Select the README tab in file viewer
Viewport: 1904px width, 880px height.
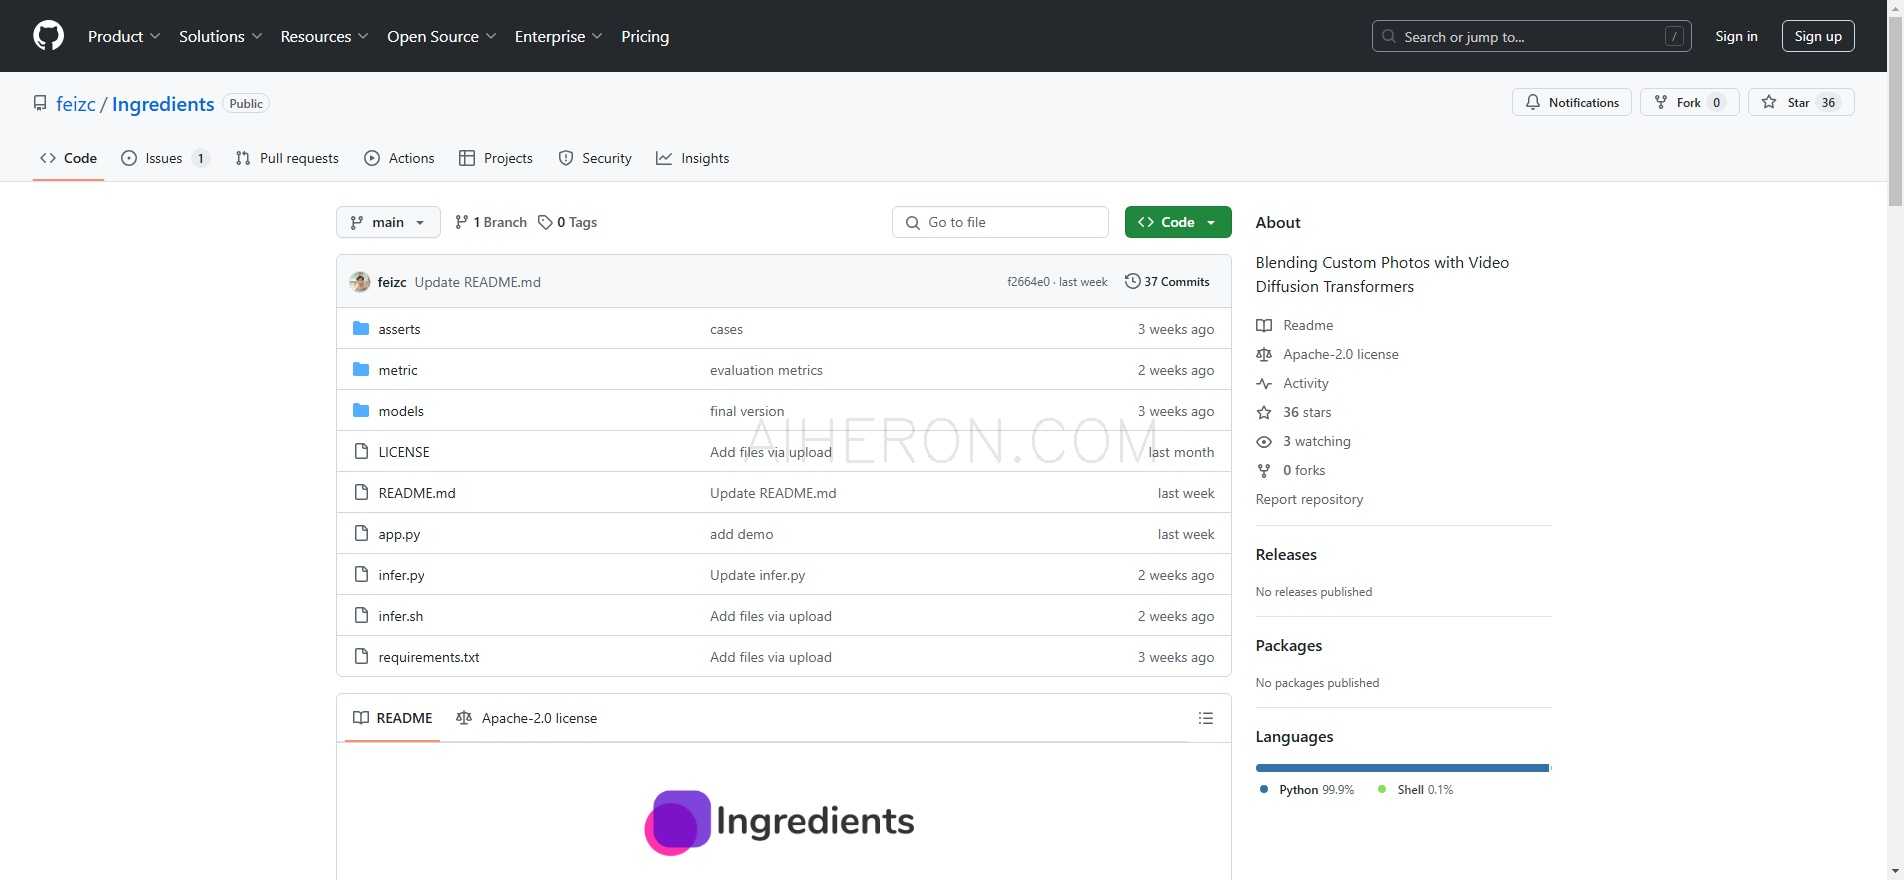click(393, 718)
